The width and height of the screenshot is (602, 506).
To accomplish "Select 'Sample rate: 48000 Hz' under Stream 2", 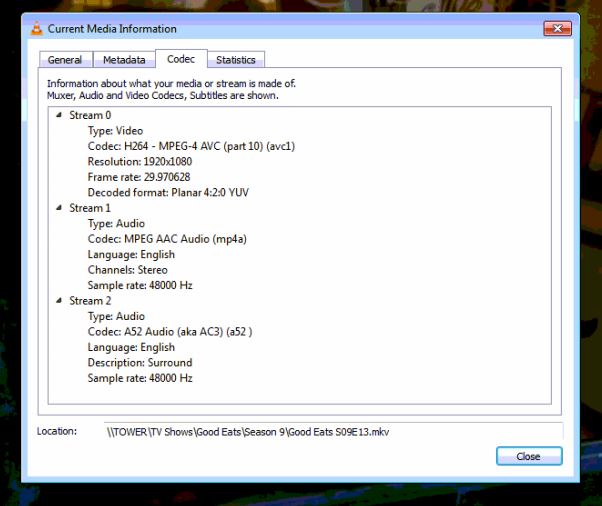I will coord(140,378).
